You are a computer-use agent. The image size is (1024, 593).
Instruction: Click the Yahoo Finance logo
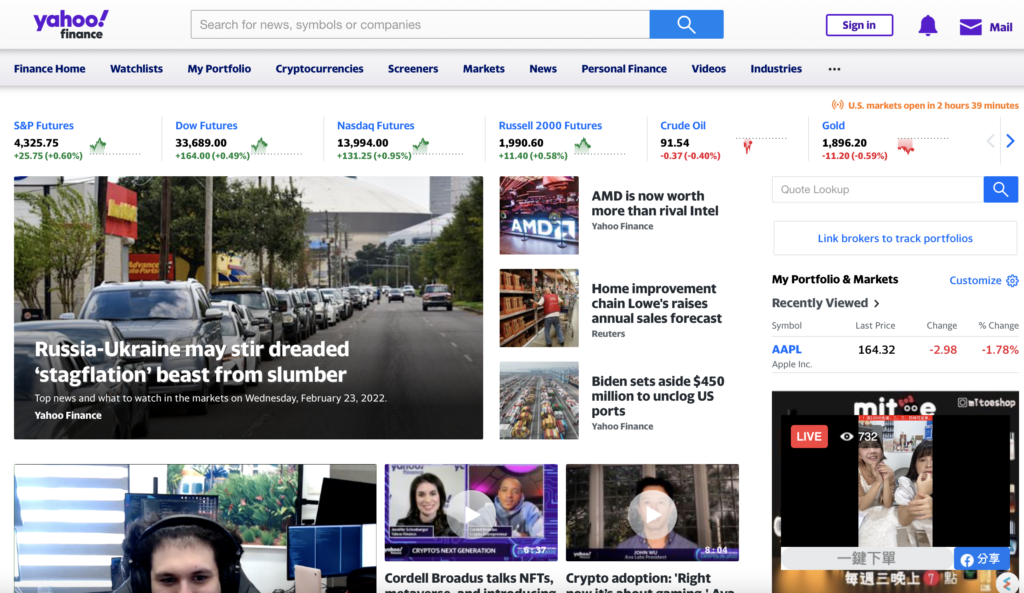click(x=71, y=24)
